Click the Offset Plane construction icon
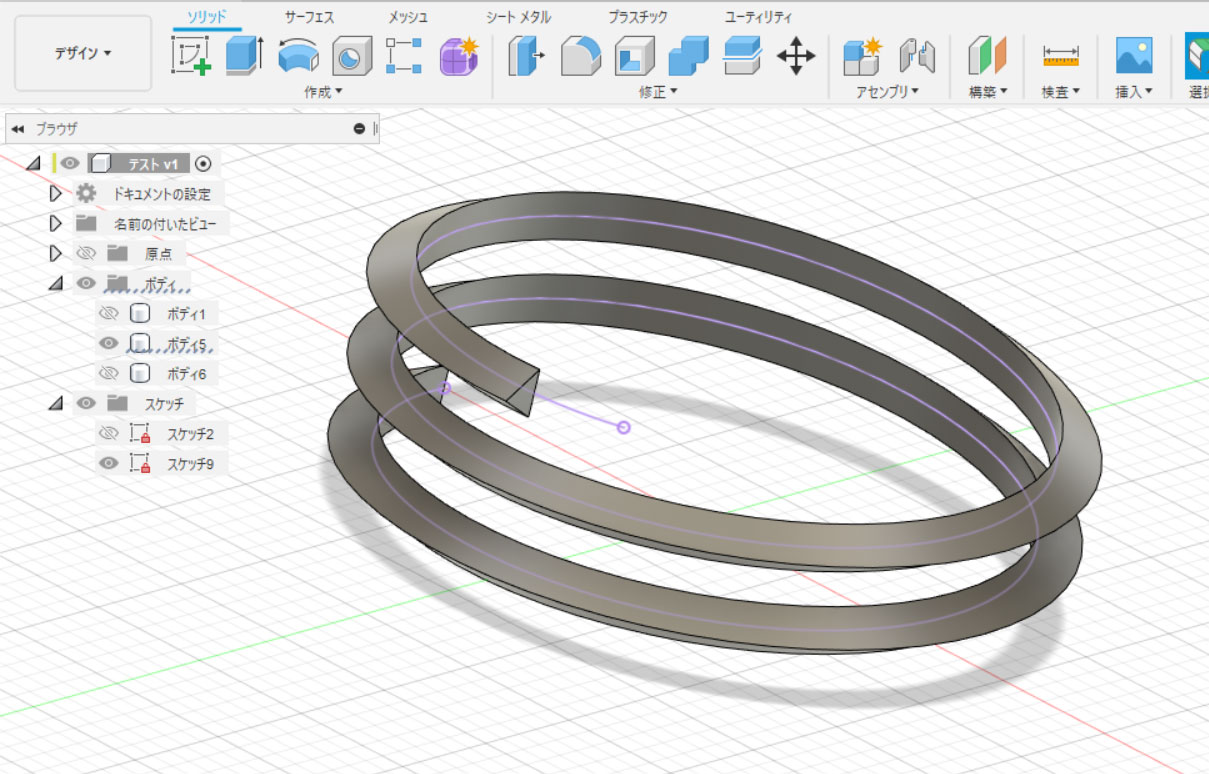This screenshot has height=774, width=1209. [988, 56]
